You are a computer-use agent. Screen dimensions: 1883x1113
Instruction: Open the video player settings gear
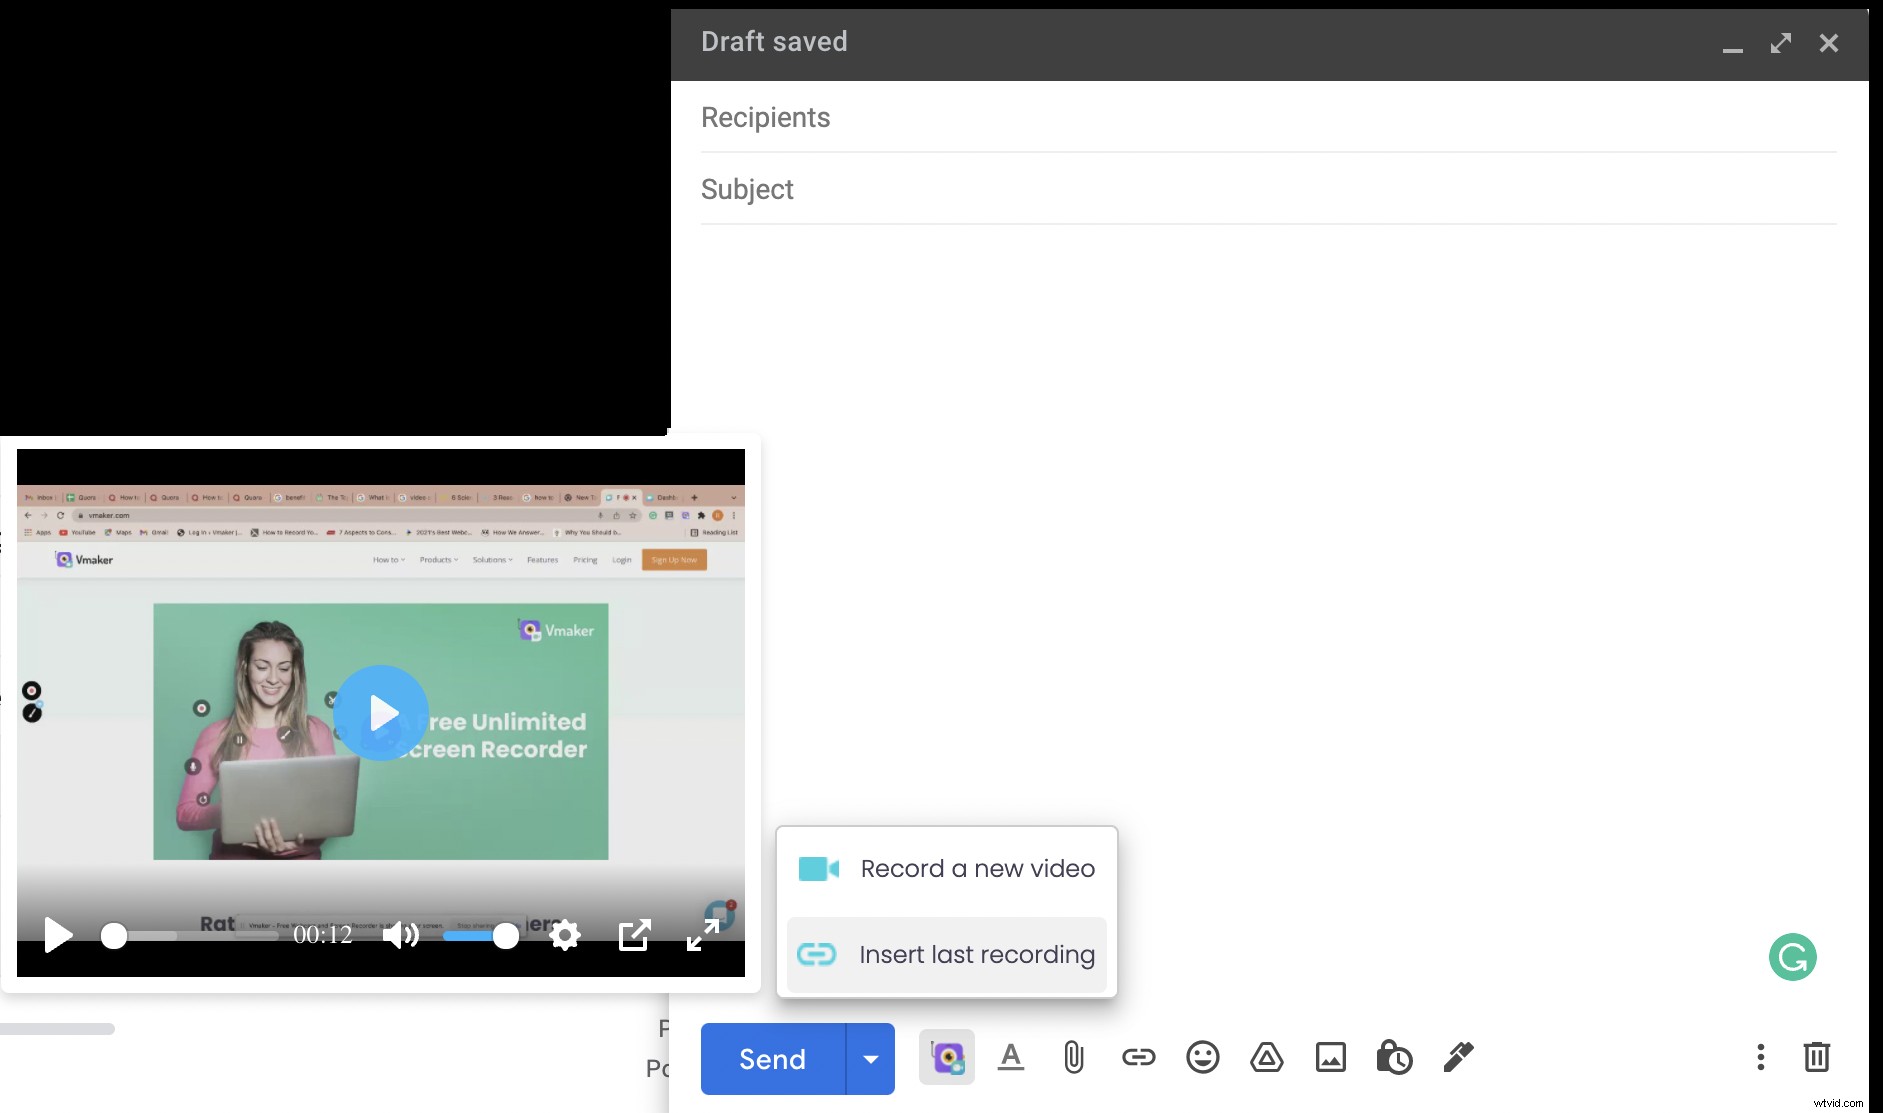[x=564, y=935]
